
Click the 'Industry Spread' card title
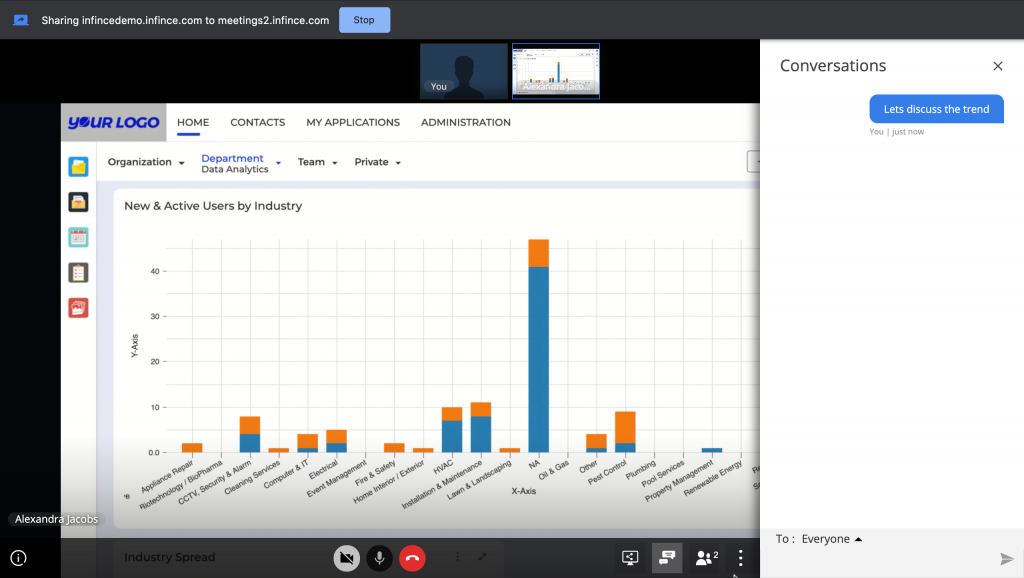pos(170,557)
